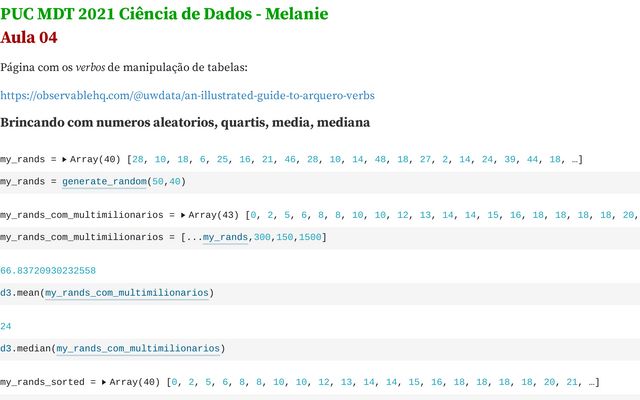Viewport: 640px width, 400px height.
Task: Click my_rands_com_multimilionarios inside d3.mean call
Action: click(127, 293)
